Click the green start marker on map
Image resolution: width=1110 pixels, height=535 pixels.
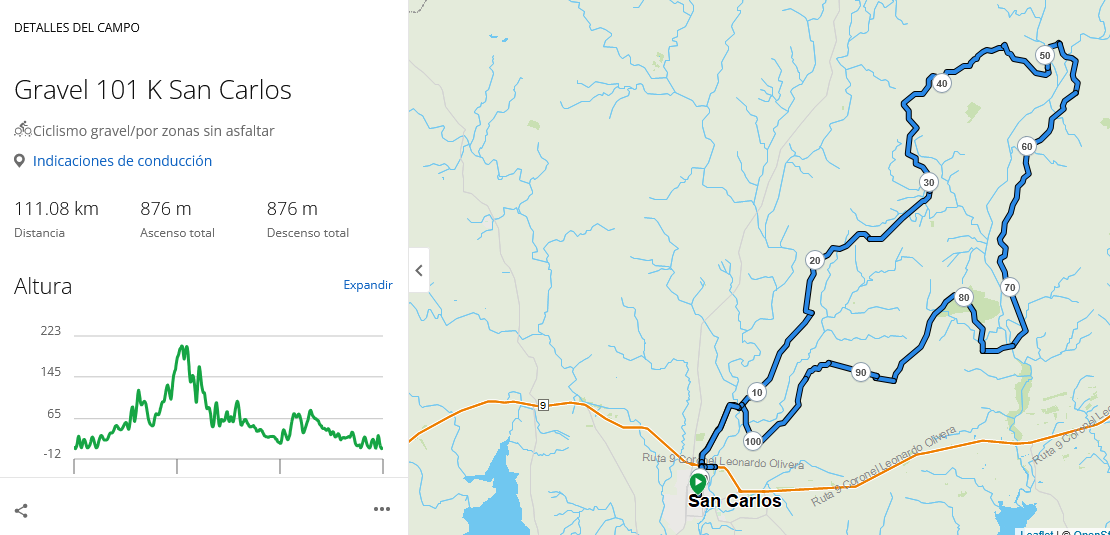698,483
